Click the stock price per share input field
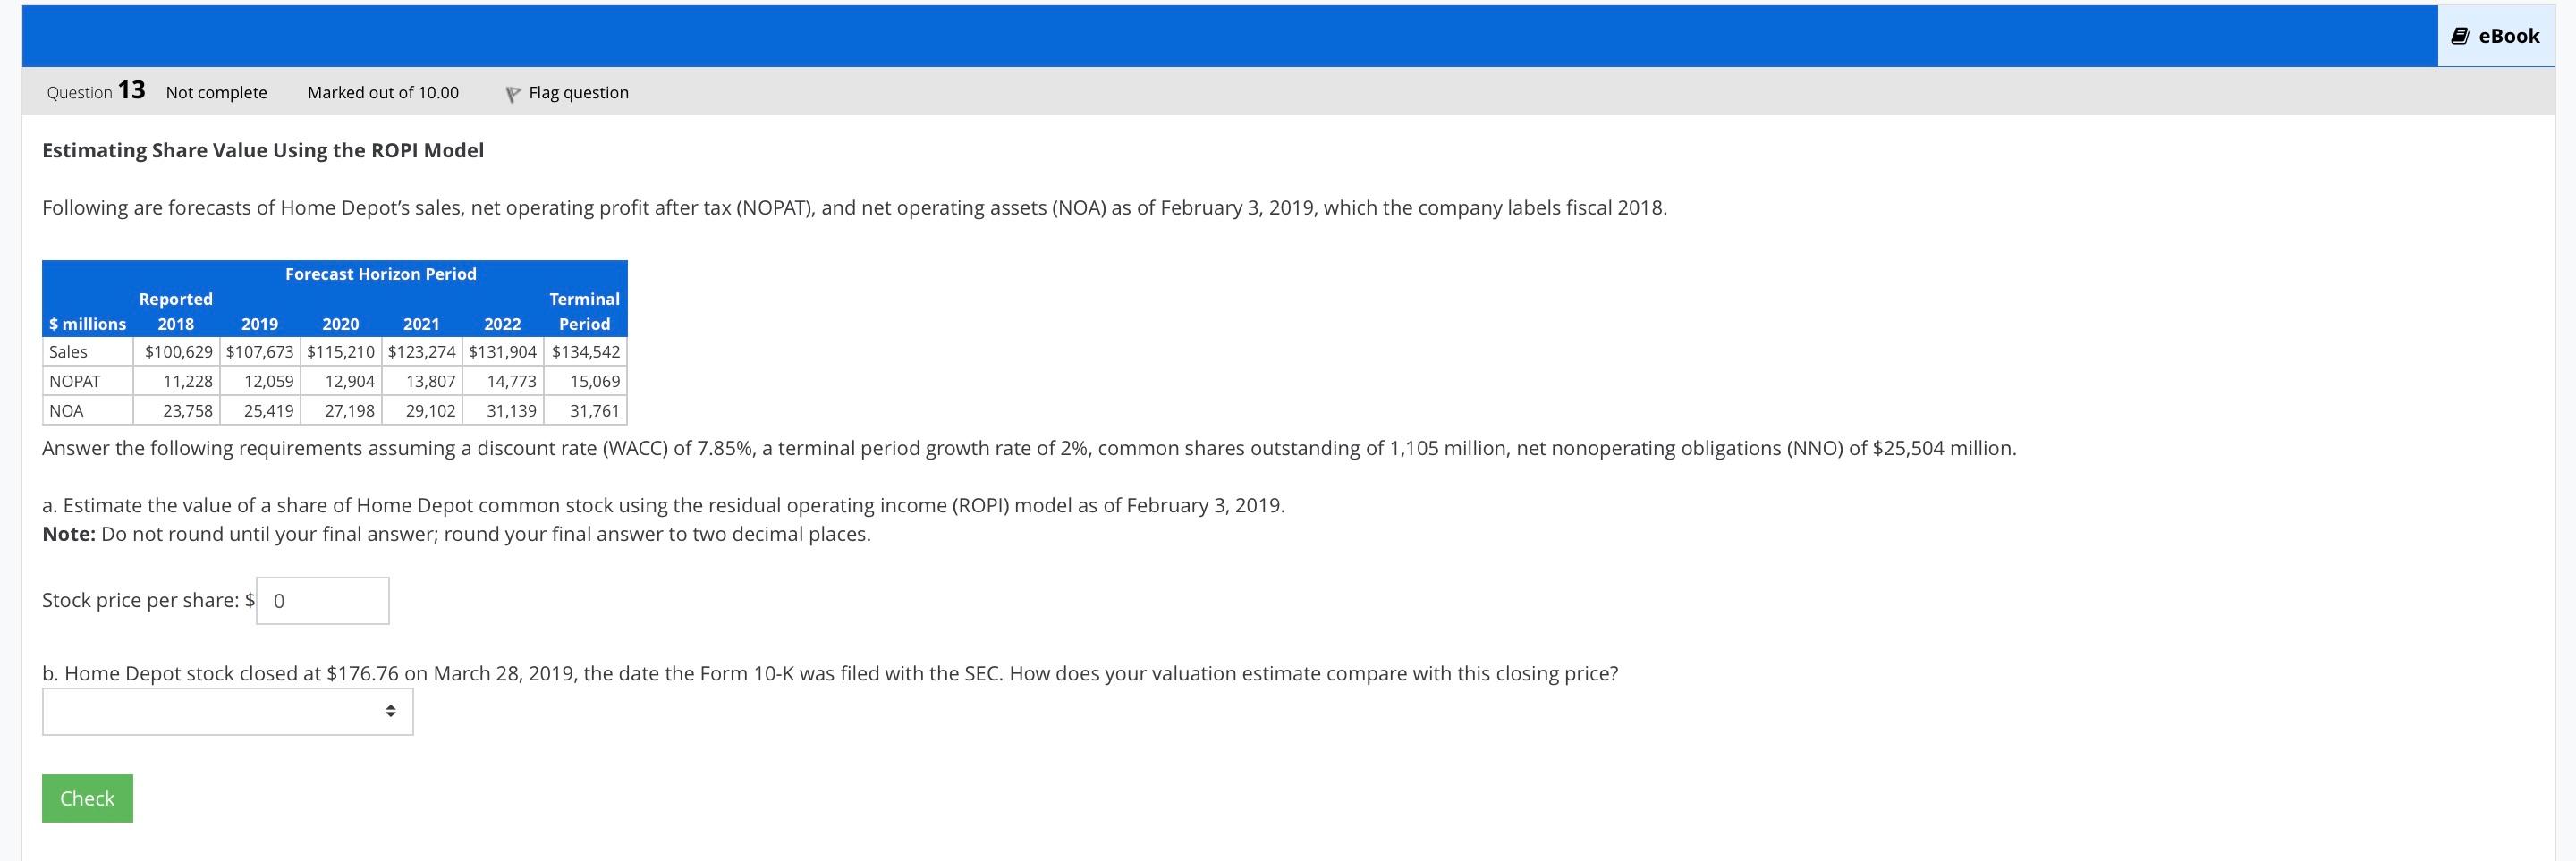Screen dimensions: 2576x861 [322, 600]
